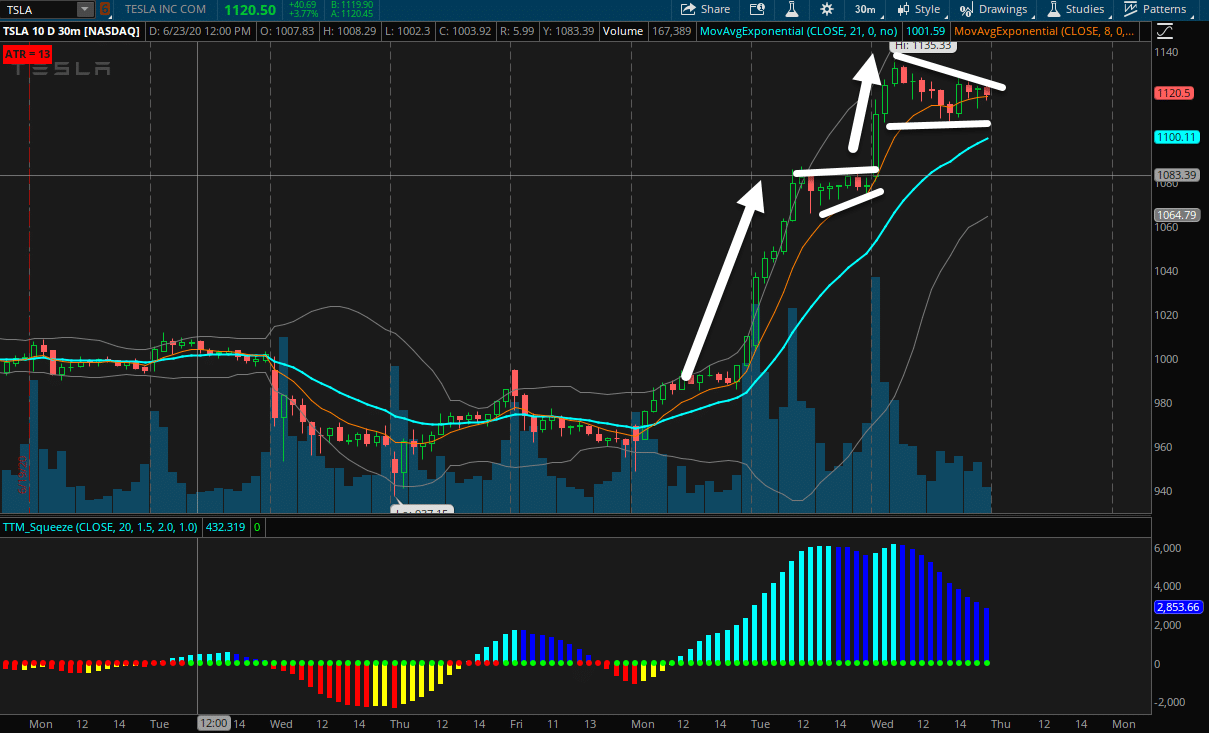Image resolution: width=1209 pixels, height=733 pixels.
Task: Click the last price 1120.50
Action: (x=250, y=9)
